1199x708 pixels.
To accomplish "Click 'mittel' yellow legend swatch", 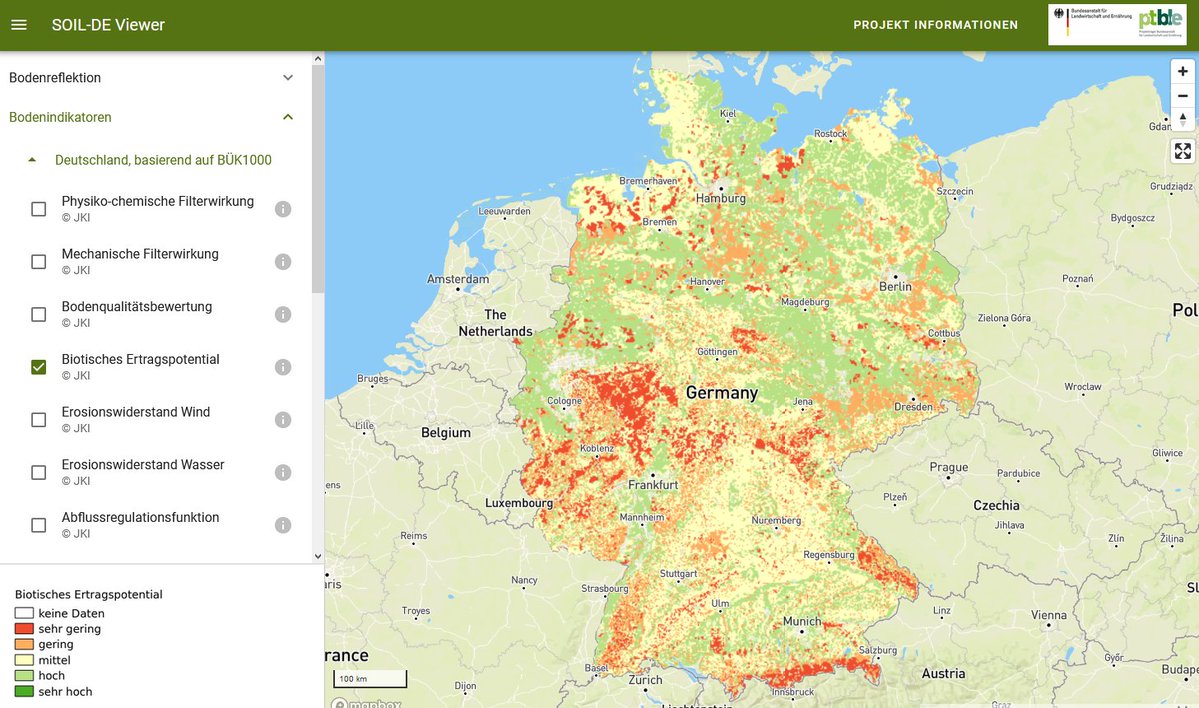I will (x=24, y=660).
